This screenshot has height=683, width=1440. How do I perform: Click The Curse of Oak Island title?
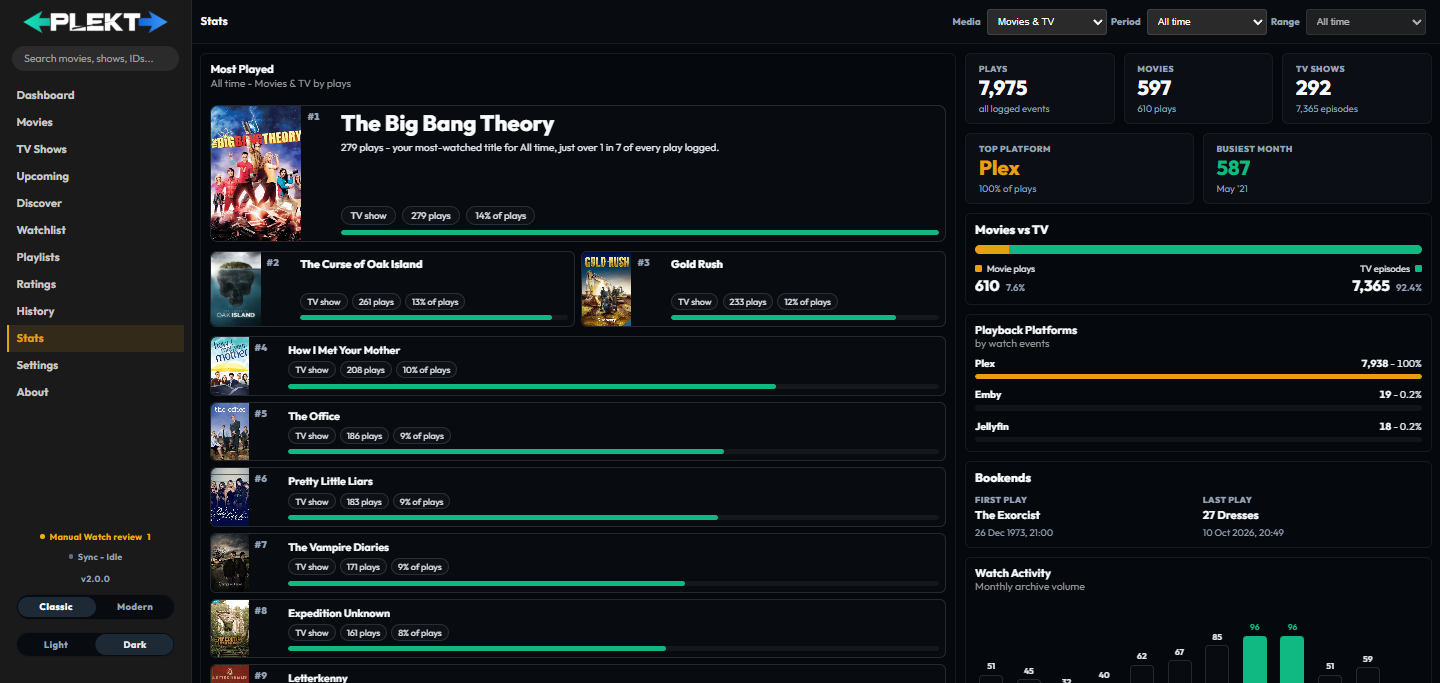[x=361, y=264]
